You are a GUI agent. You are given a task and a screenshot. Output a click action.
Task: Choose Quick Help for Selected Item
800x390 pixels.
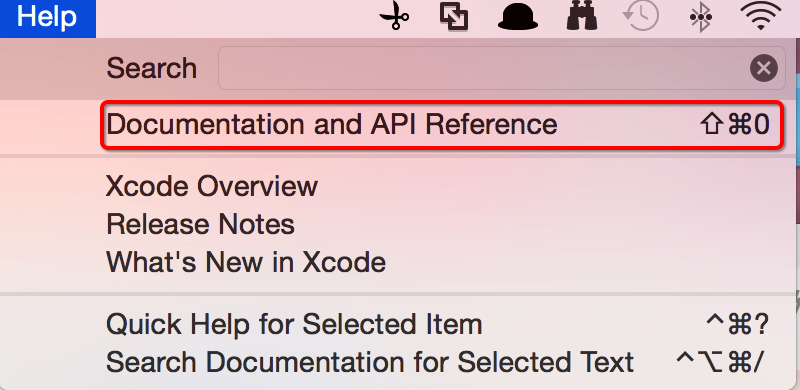coord(398,324)
